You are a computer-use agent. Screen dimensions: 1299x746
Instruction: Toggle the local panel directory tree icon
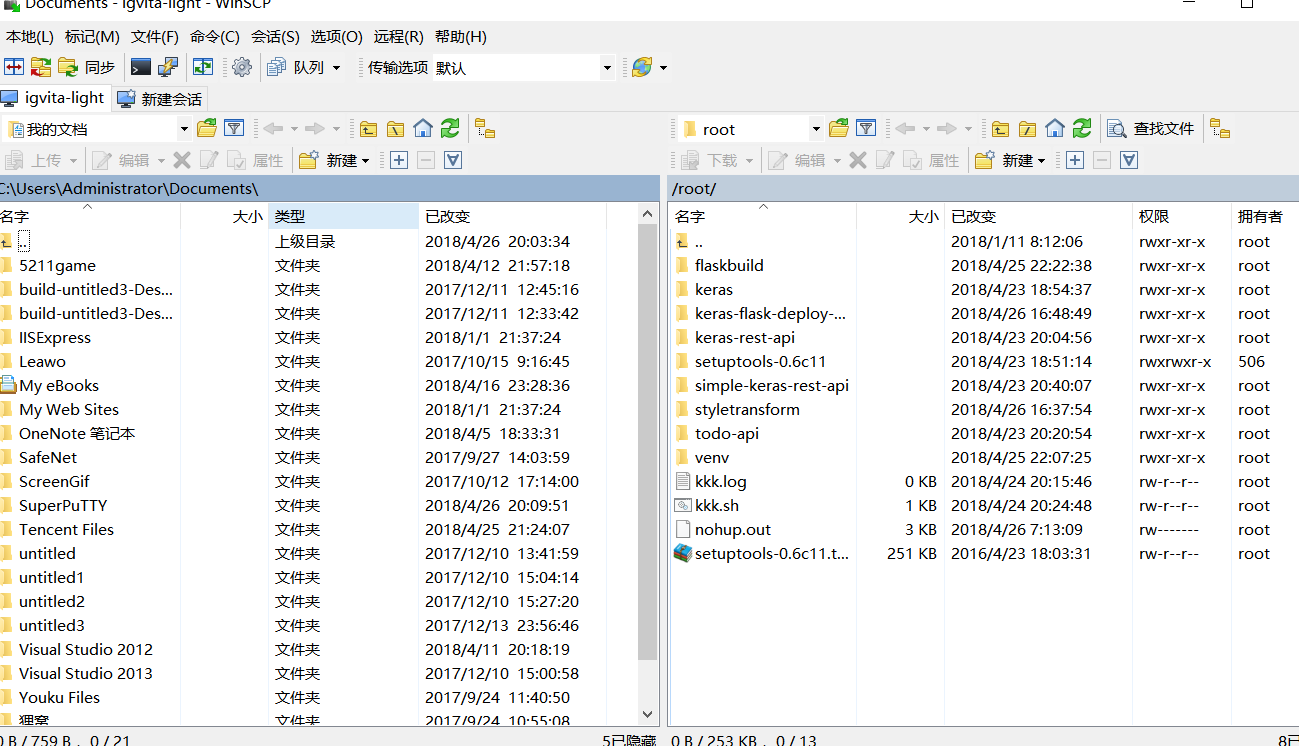[485, 128]
